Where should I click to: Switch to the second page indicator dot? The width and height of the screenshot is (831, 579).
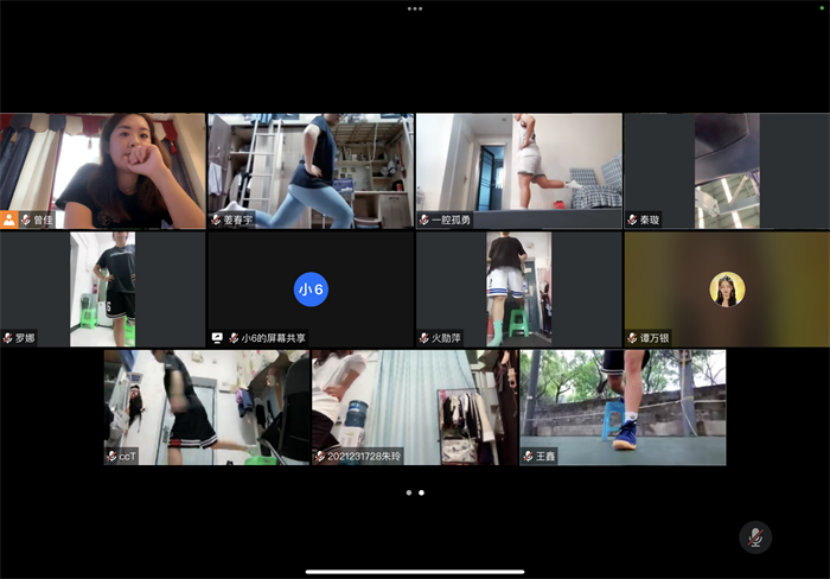(422, 492)
